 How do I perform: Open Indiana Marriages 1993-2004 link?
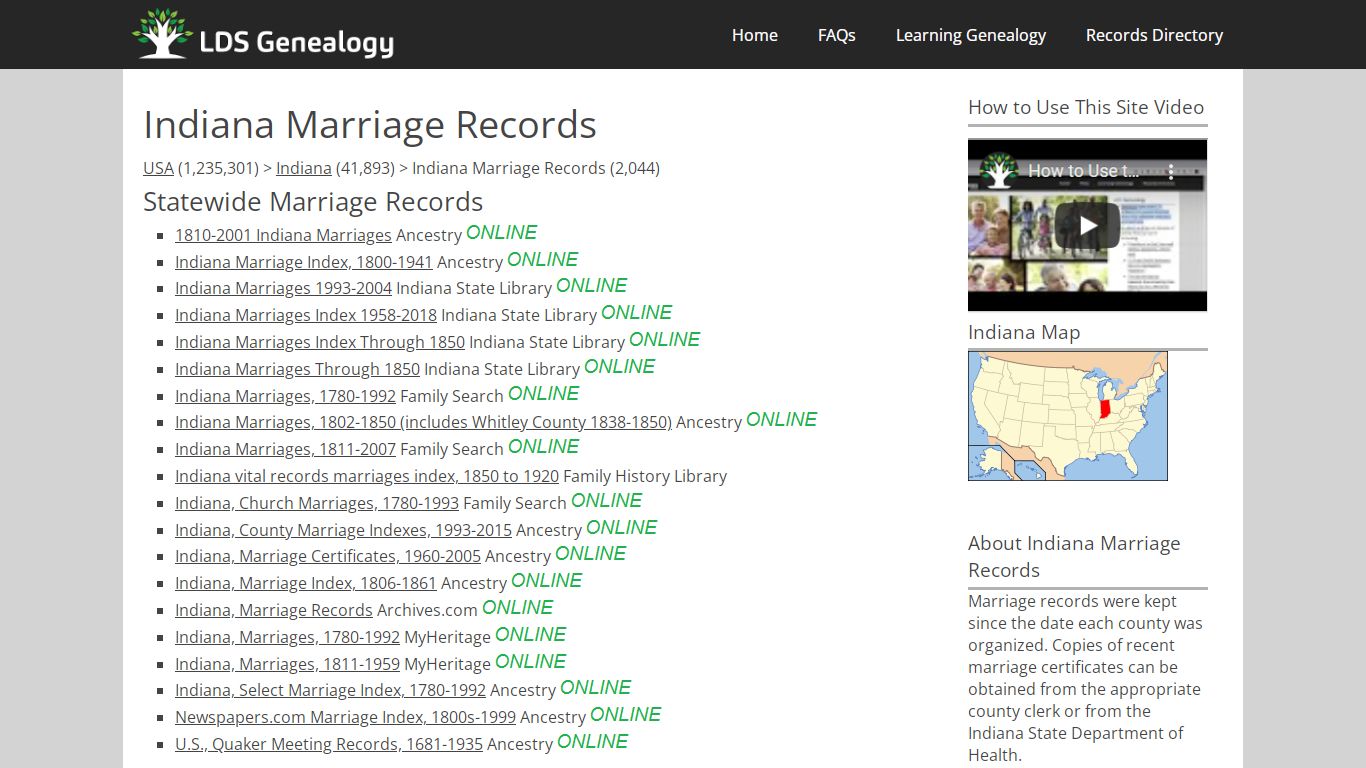[283, 288]
